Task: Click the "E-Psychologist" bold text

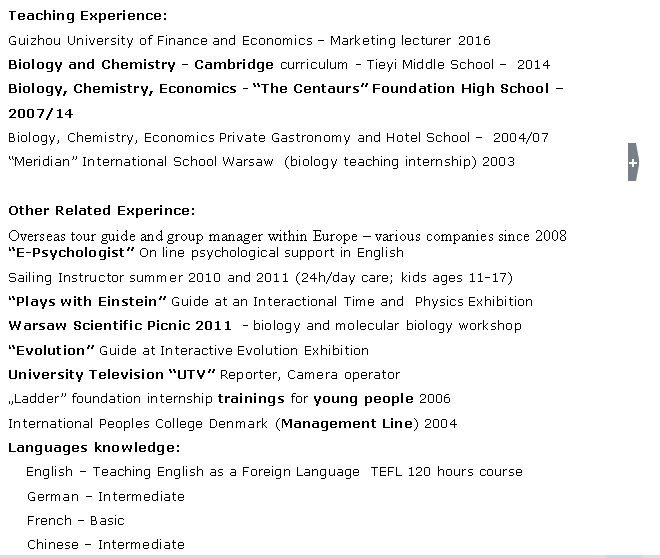Action: click(x=71, y=253)
